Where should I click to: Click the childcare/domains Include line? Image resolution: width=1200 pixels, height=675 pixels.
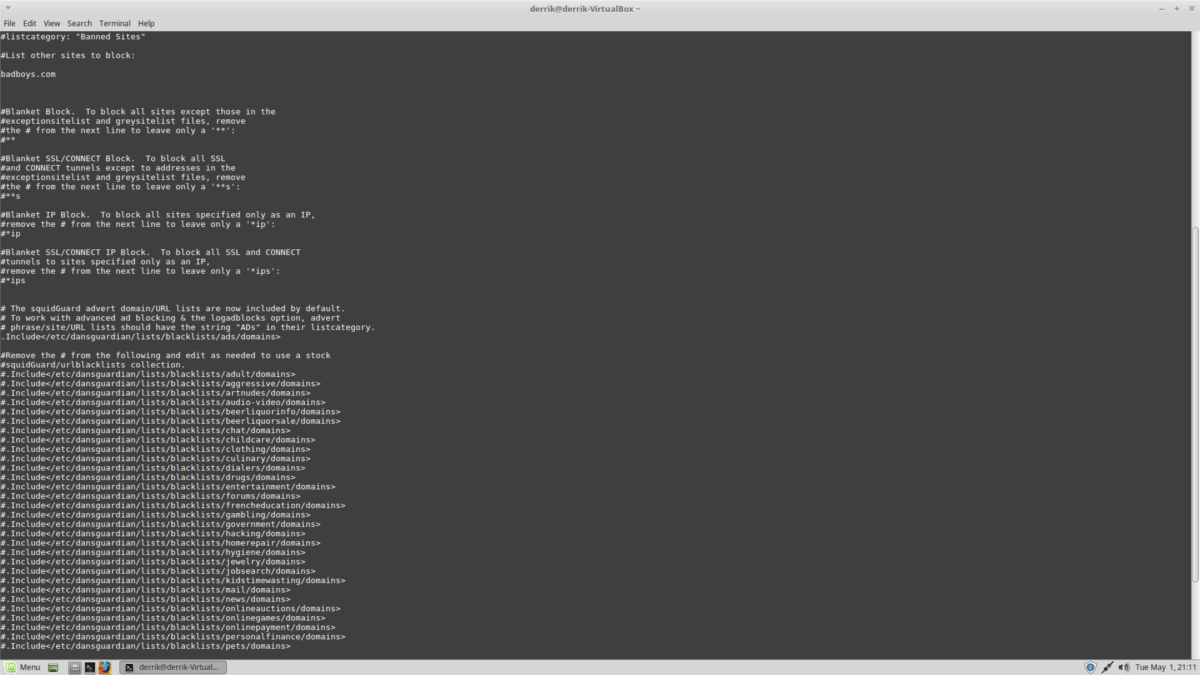click(x=158, y=439)
